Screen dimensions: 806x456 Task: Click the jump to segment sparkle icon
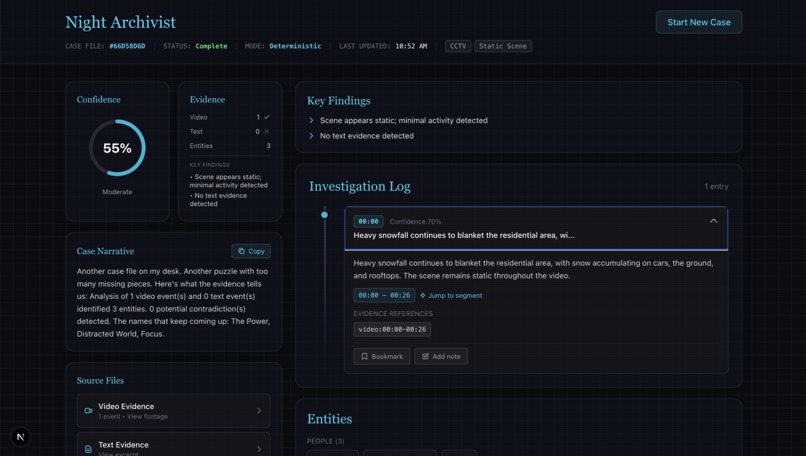coord(423,296)
